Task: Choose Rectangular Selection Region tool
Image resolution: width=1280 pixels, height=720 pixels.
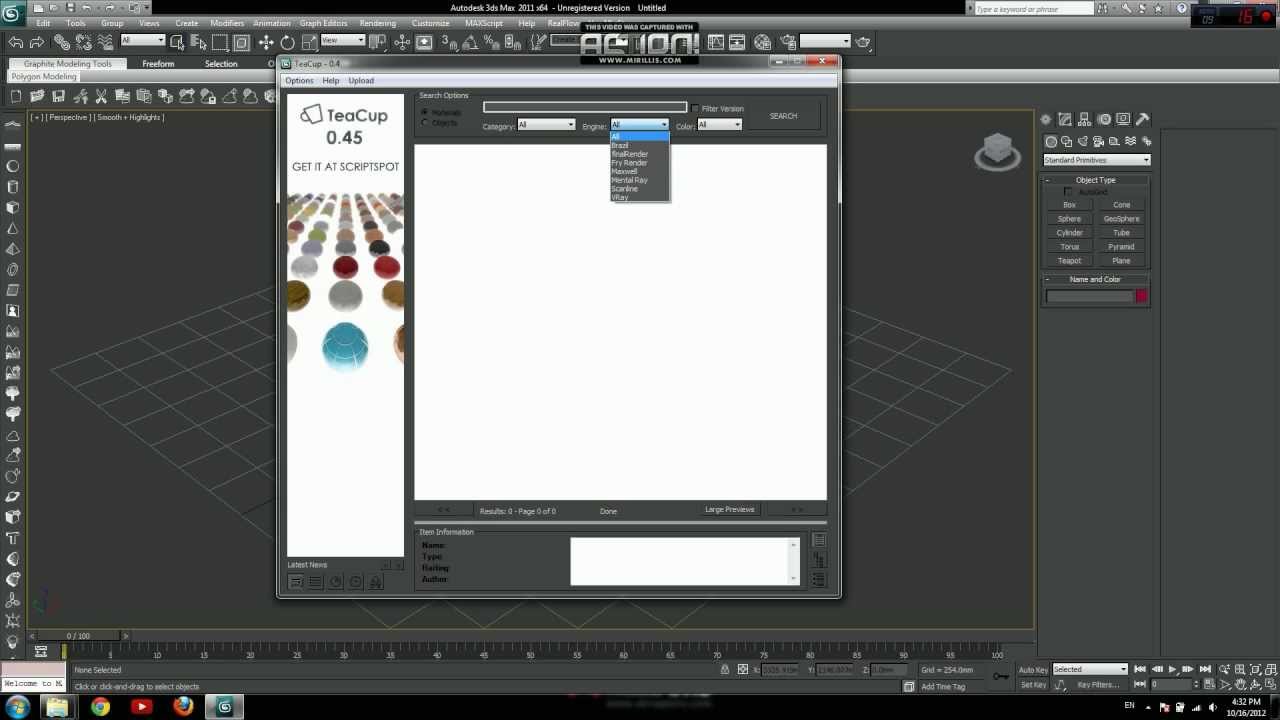Action: point(220,42)
